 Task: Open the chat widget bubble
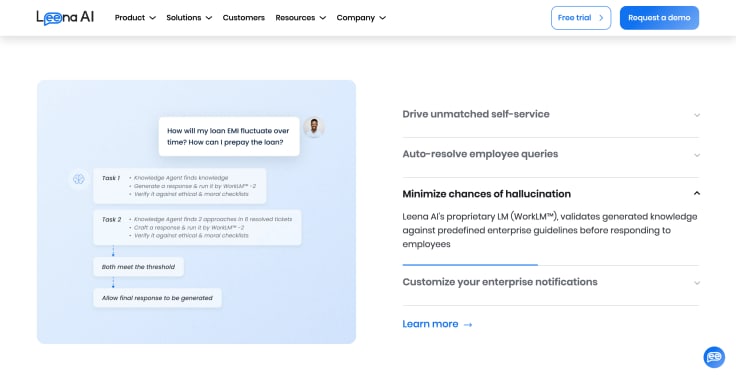[x=714, y=357]
